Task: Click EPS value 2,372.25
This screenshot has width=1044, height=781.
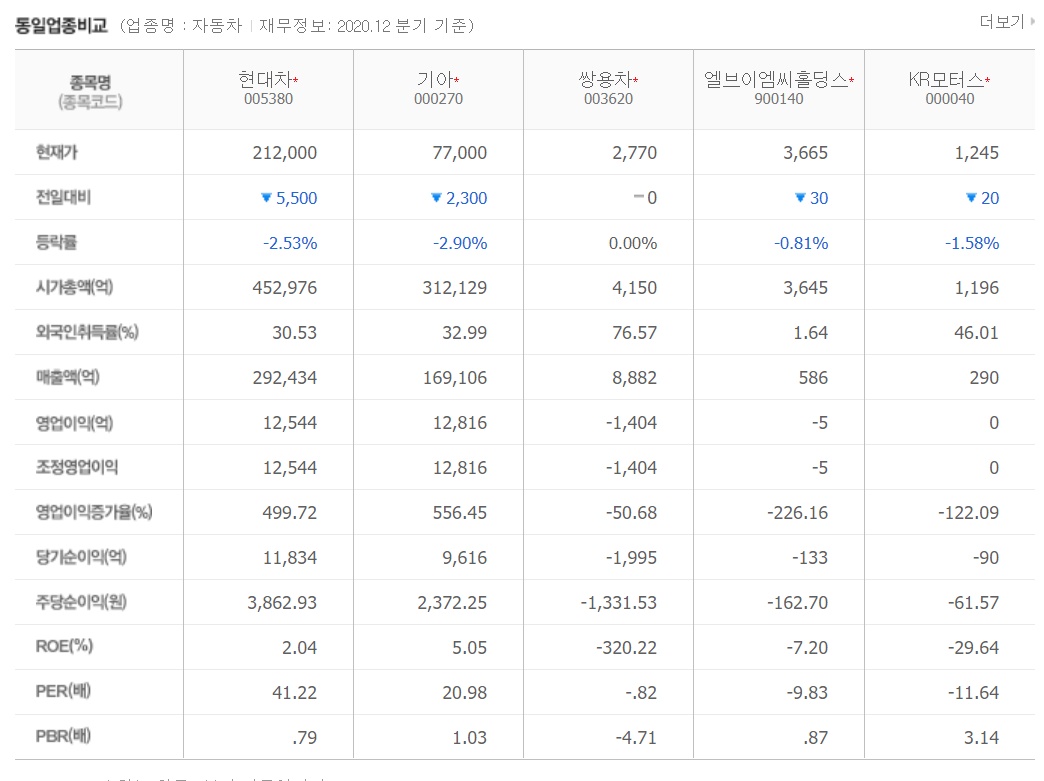Action: pyautogui.click(x=452, y=603)
